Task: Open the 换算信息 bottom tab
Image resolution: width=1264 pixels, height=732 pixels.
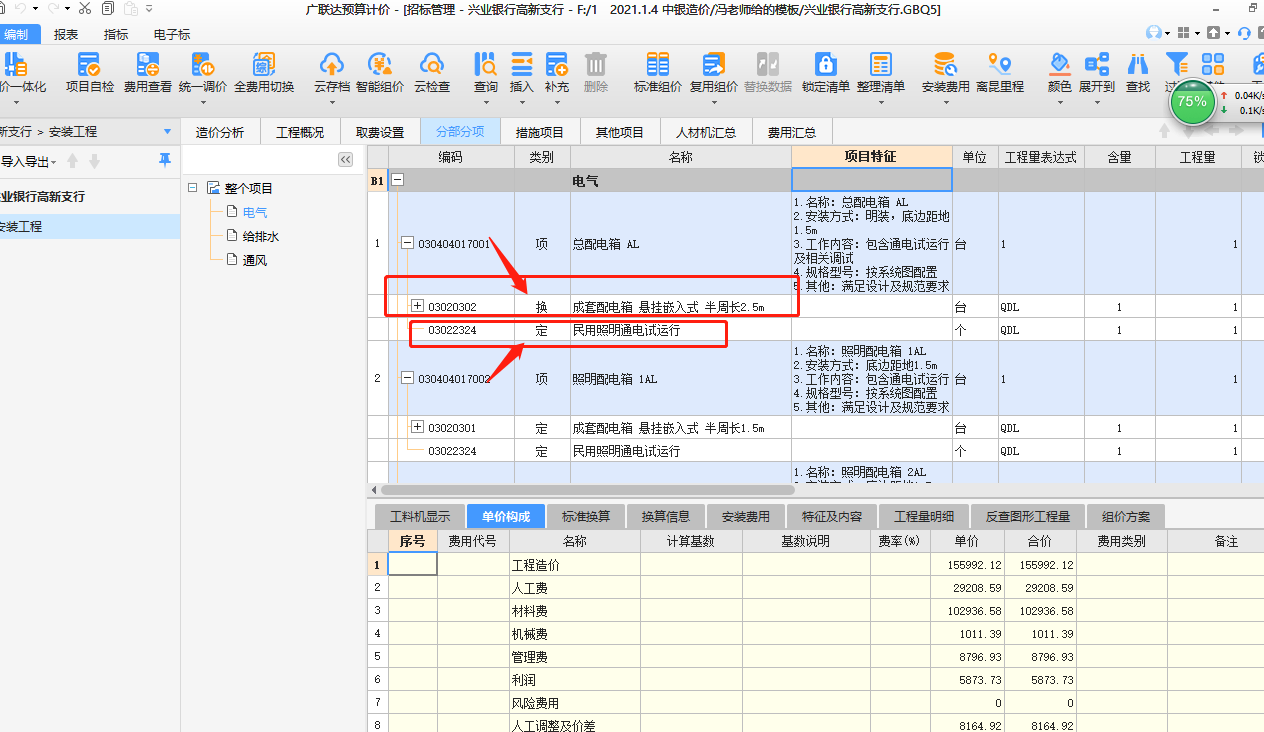Action: click(x=666, y=516)
